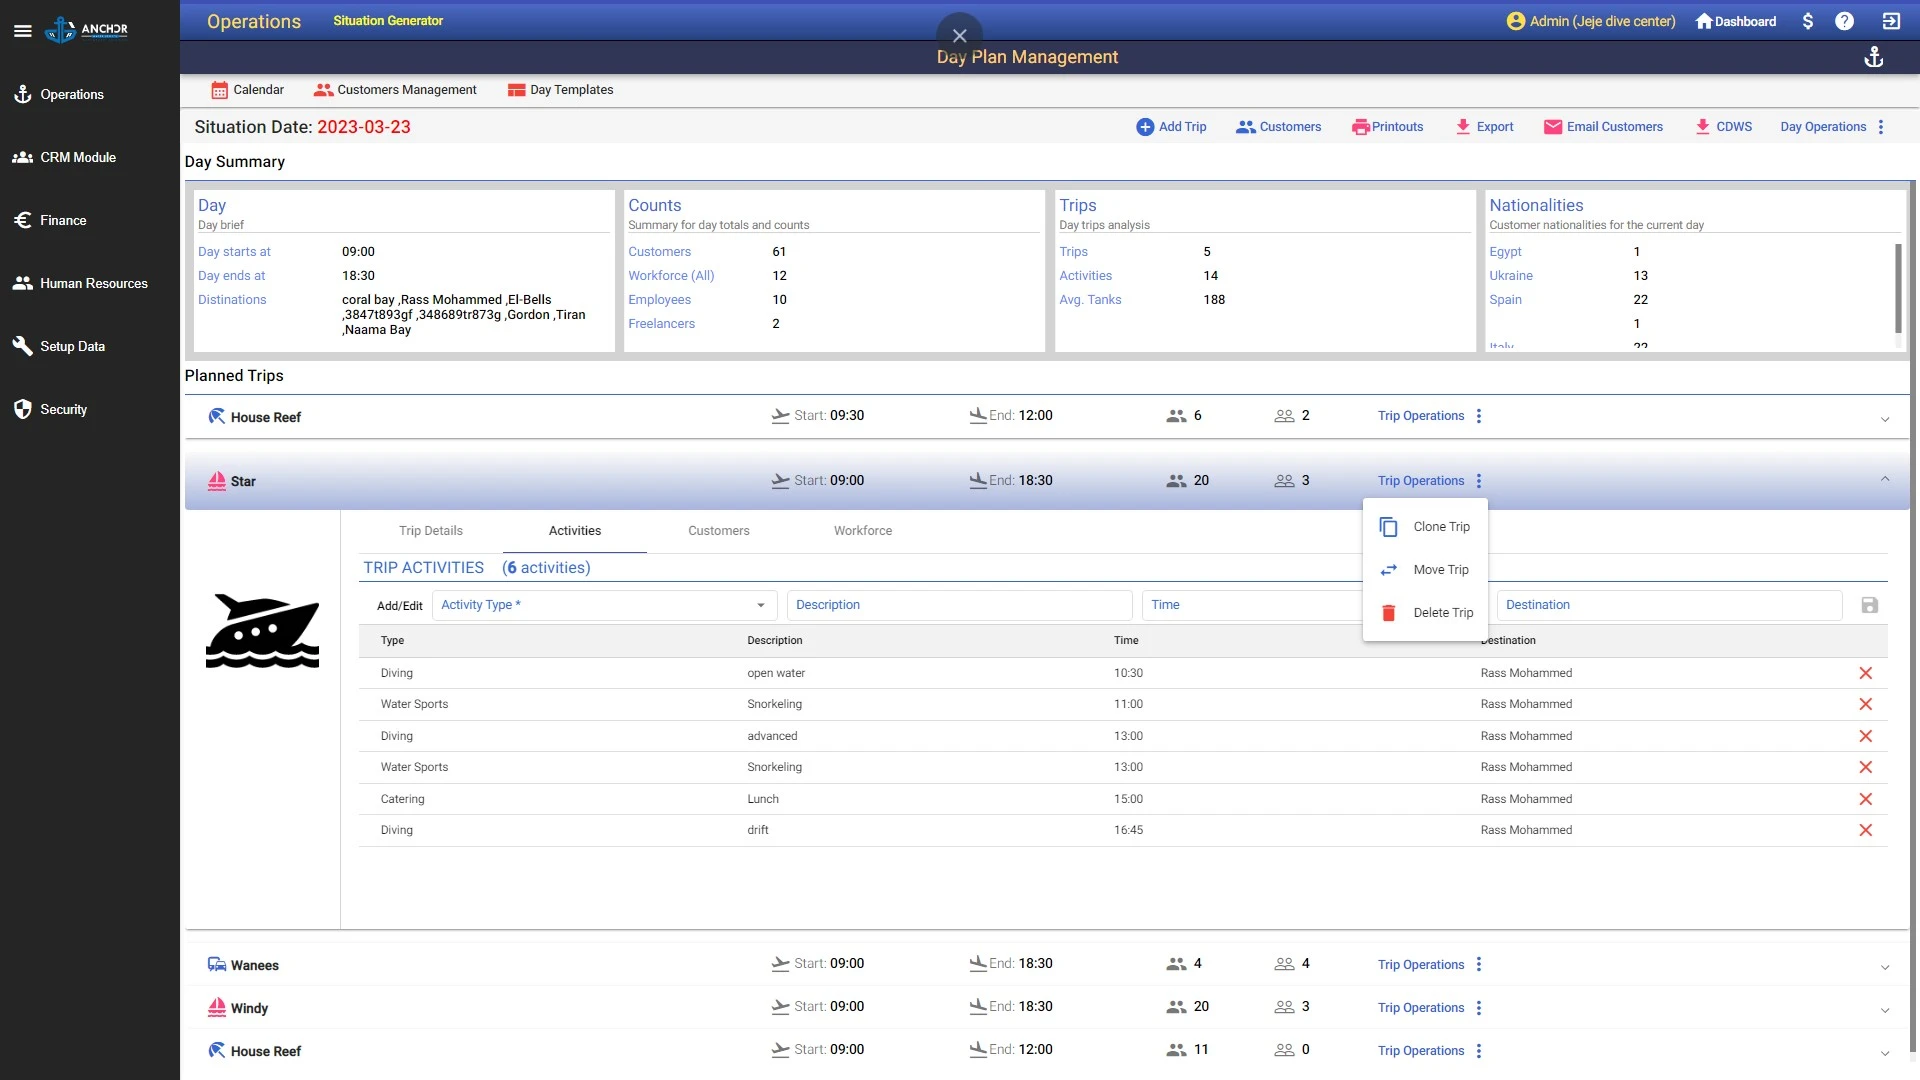1920x1080 pixels.
Task: Click the Delete Trip icon
Action: tap(1389, 612)
